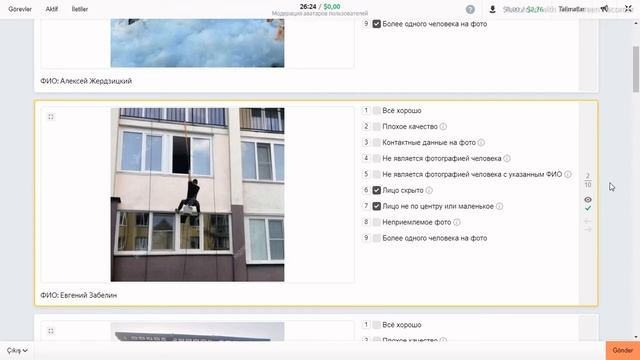Screen dimensions: 640x360
Task: Click hotkey number 1 beside Всё хорошо
Action: tap(366, 111)
